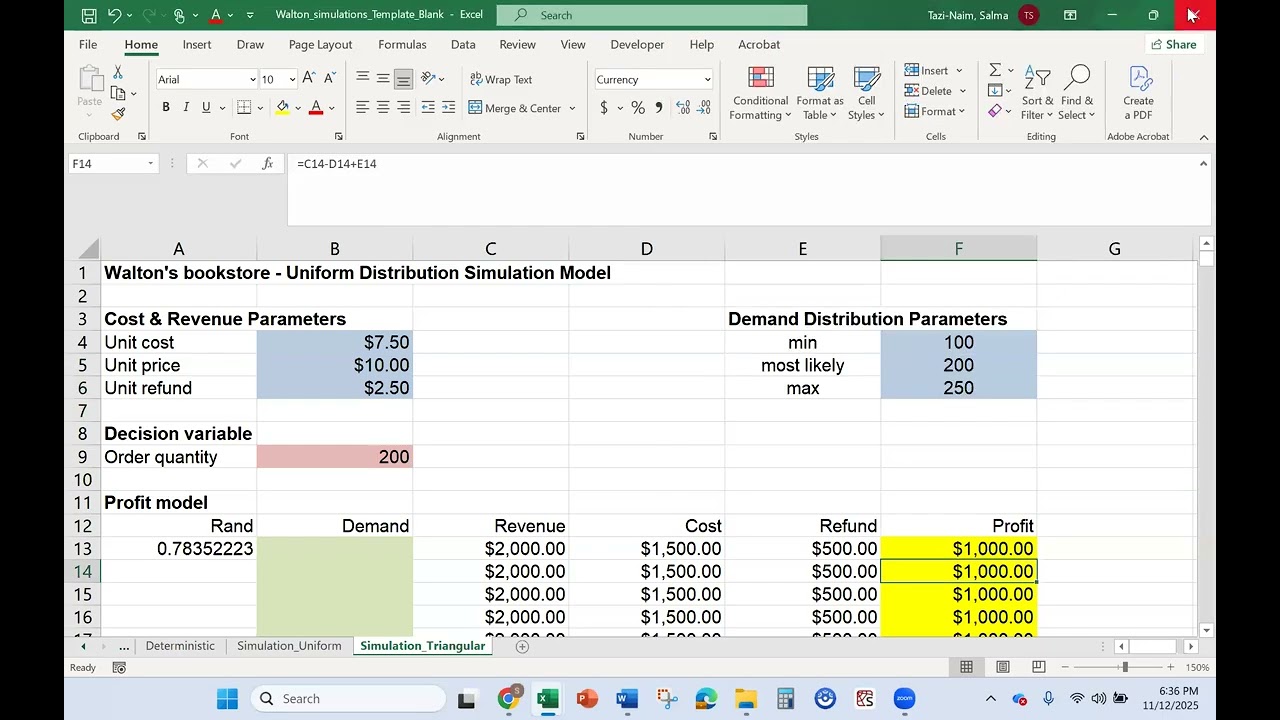Viewport: 1280px width, 720px height.
Task: Open the Font name Arial dropdown
Action: click(x=251, y=79)
